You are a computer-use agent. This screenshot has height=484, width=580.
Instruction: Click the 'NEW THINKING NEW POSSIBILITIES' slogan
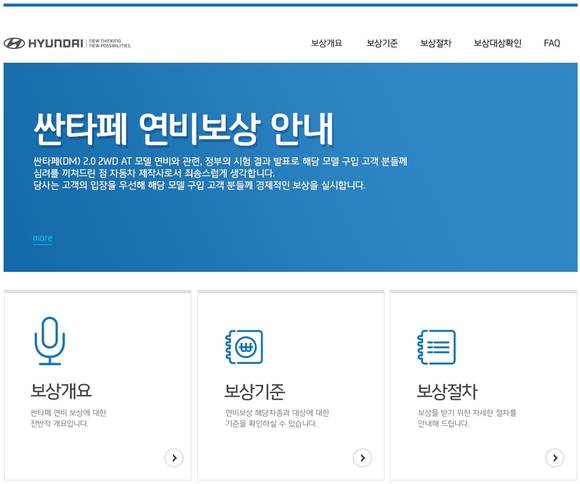(110, 43)
